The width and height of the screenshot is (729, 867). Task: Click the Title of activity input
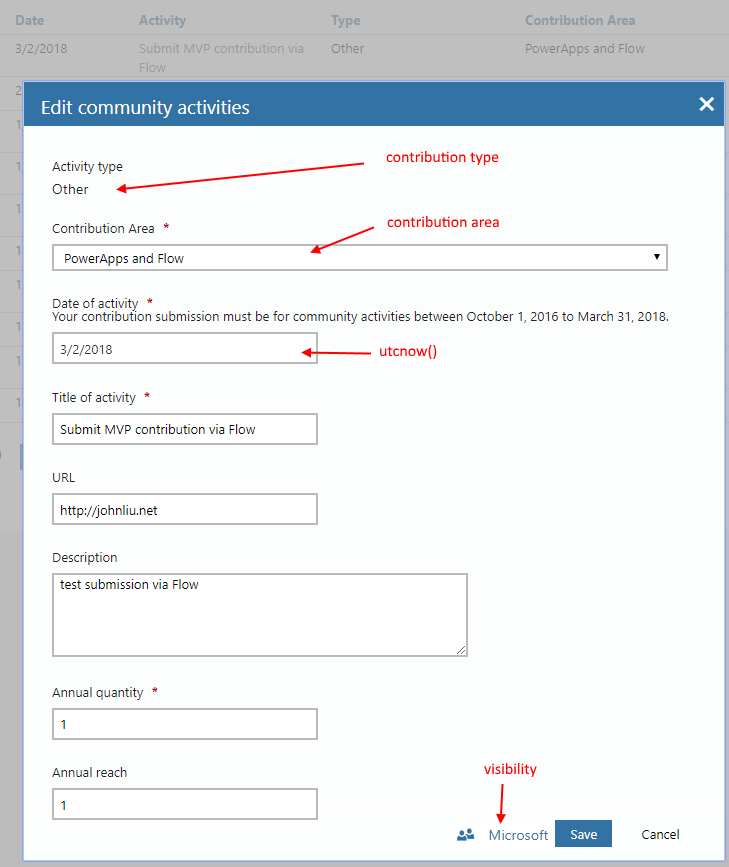click(x=184, y=429)
